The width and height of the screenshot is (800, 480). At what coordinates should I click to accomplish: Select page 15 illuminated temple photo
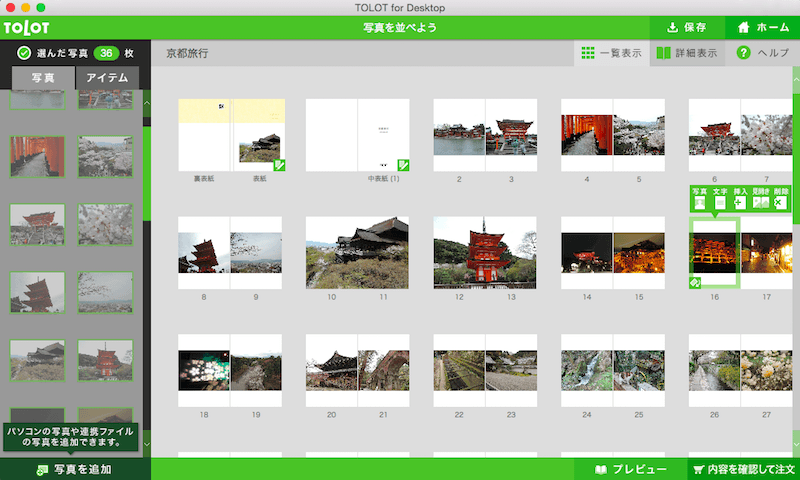[x=639, y=252]
